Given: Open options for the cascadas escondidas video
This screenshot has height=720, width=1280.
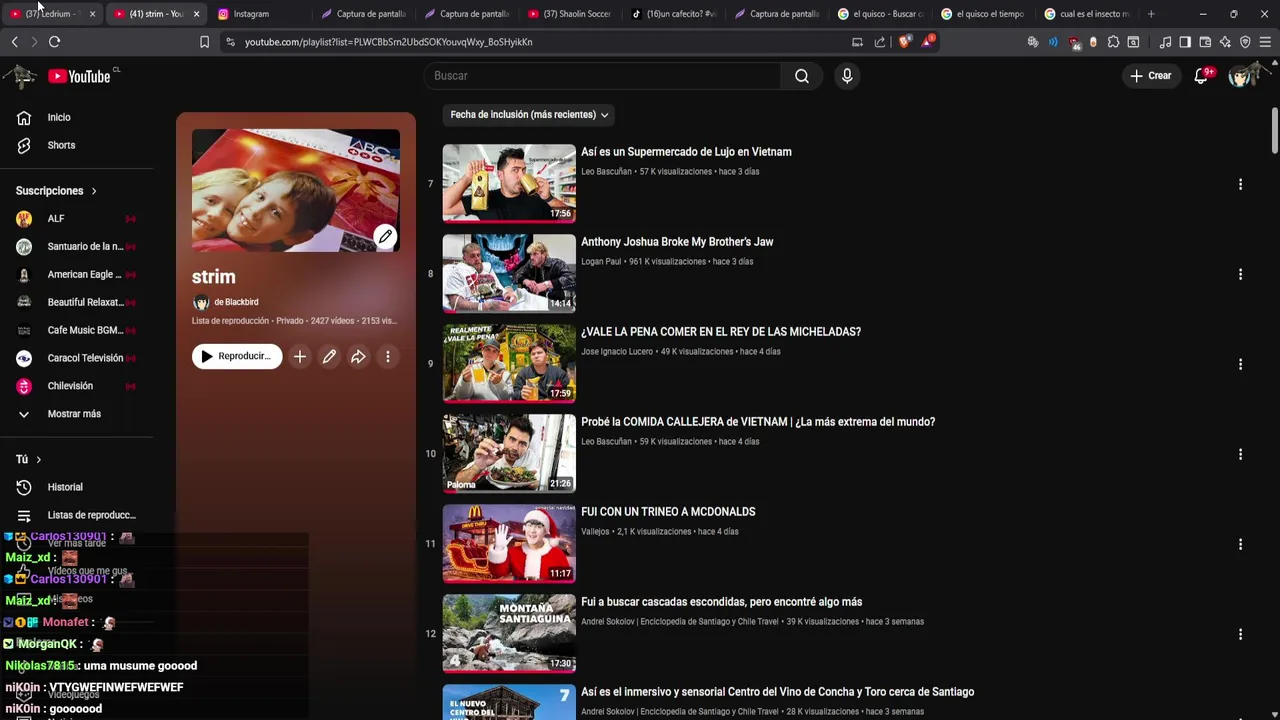Looking at the screenshot, I should tap(1240, 634).
